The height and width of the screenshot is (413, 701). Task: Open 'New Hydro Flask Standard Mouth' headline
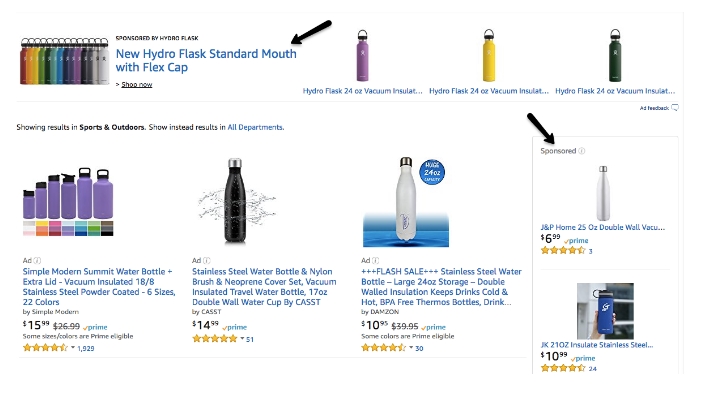(x=206, y=60)
